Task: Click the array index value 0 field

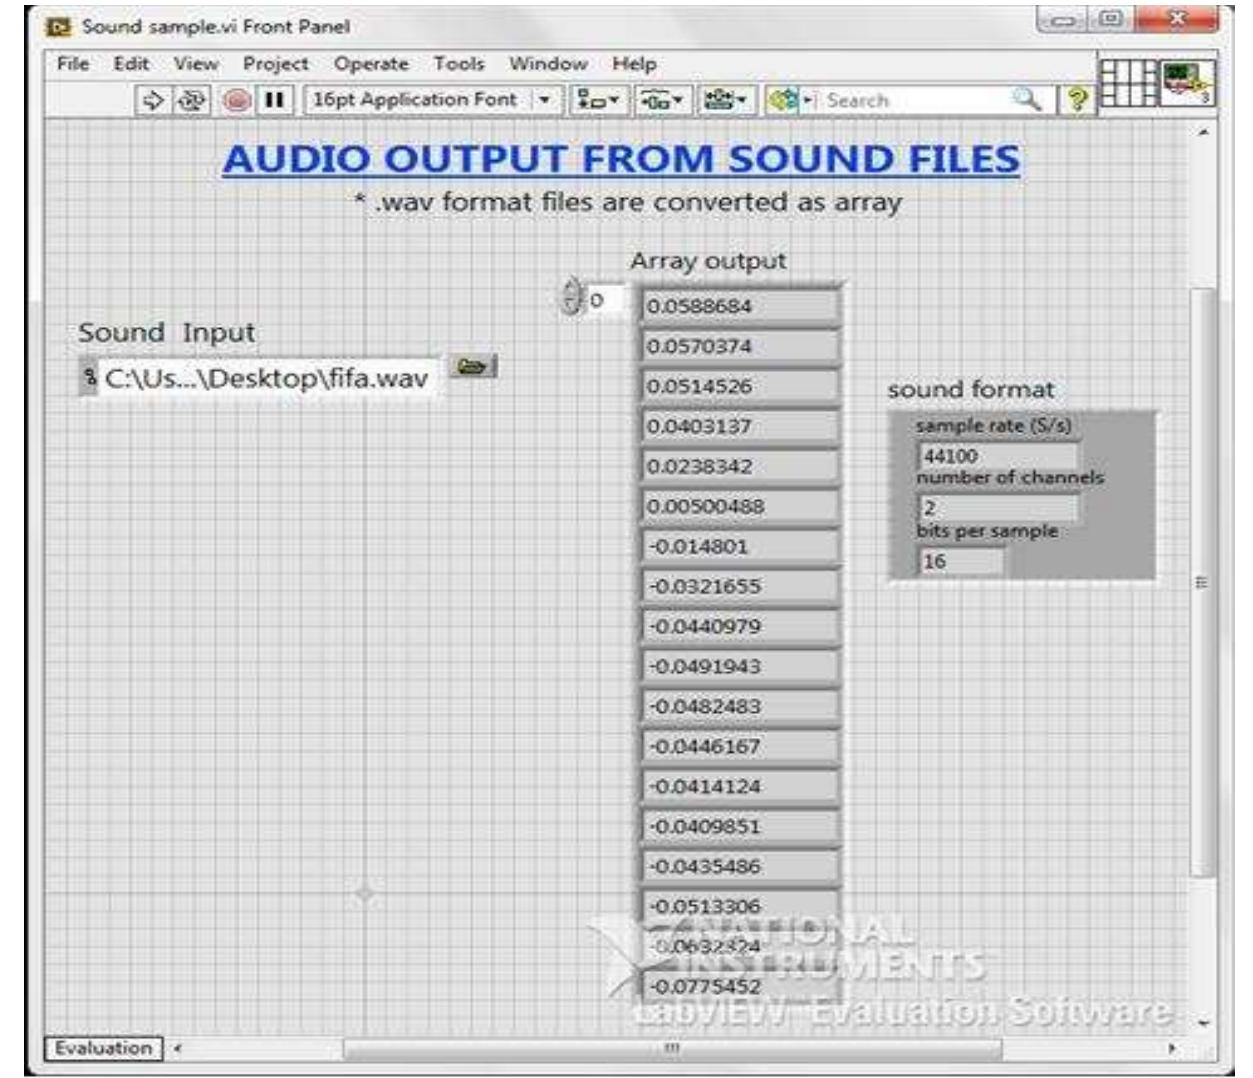Action: click(x=606, y=300)
